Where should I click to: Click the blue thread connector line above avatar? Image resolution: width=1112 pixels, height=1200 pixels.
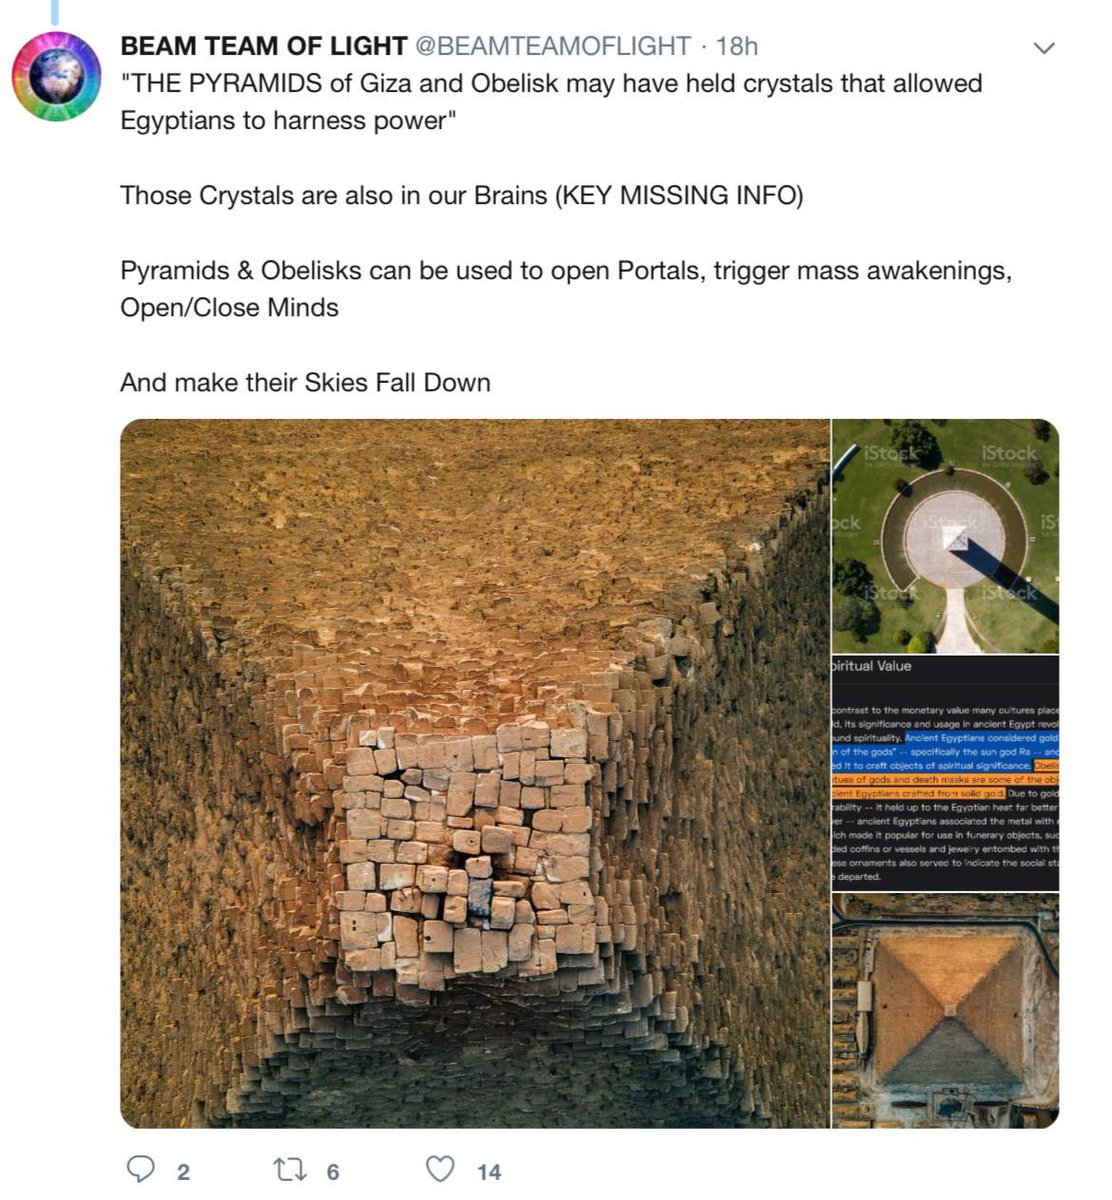pyautogui.click(x=54, y=11)
